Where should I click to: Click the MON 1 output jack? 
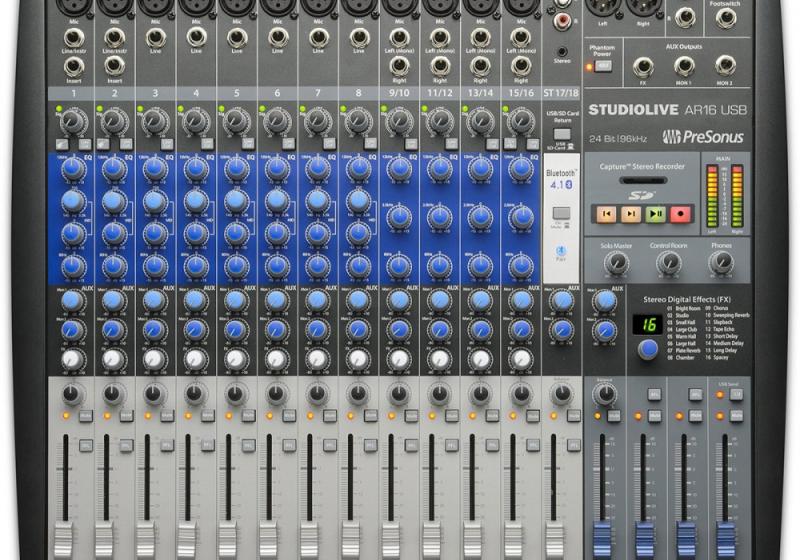coord(683,66)
